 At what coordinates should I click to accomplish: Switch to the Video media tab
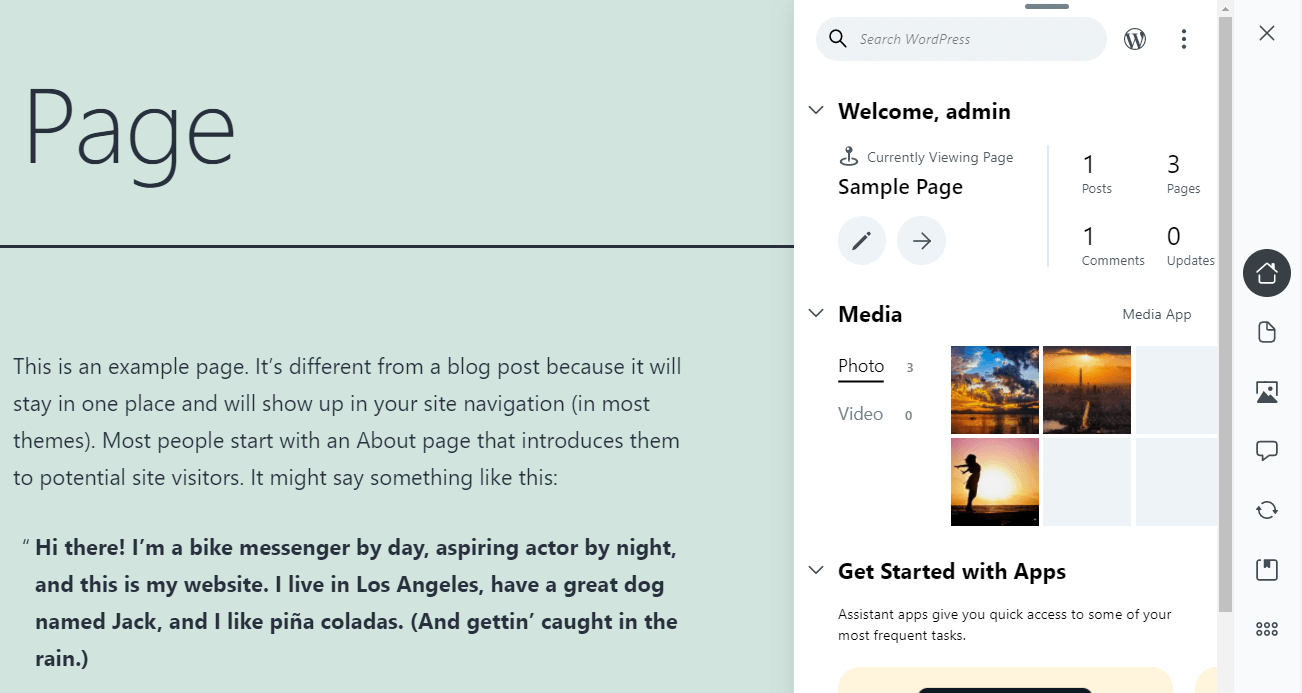click(860, 414)
